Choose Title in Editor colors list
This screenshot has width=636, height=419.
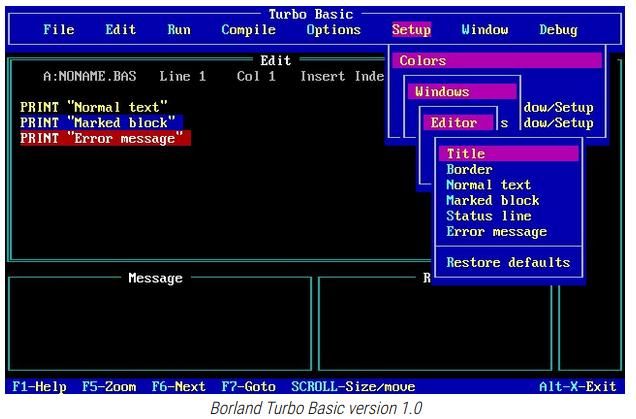click(x=508, y=154)
